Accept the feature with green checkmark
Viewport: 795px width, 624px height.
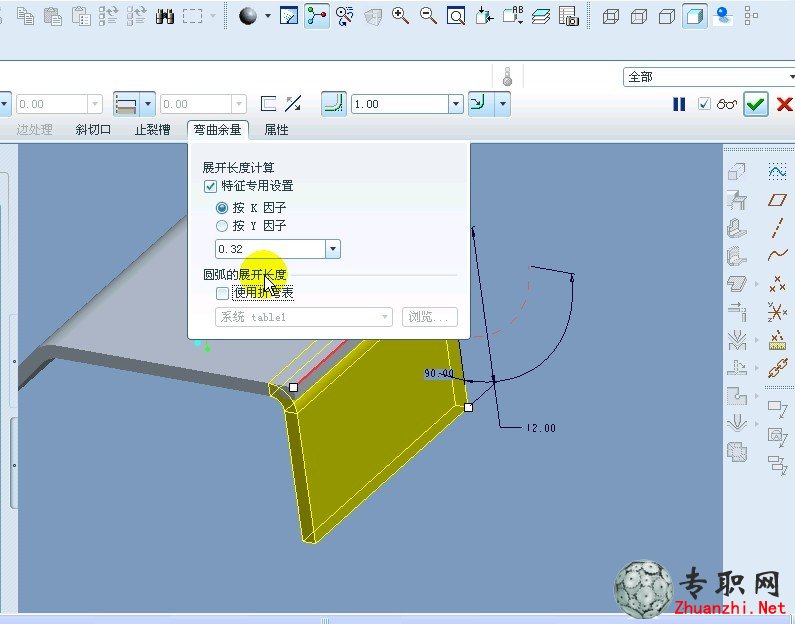755,104
